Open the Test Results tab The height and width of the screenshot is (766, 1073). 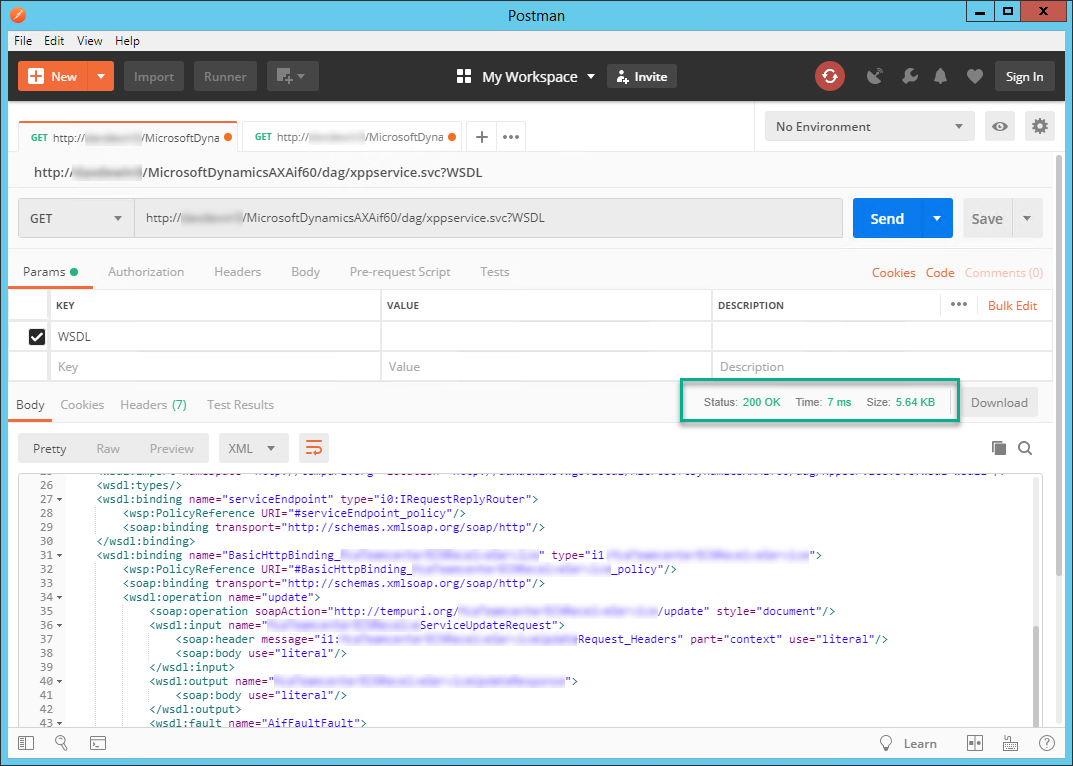click(240, 405)
